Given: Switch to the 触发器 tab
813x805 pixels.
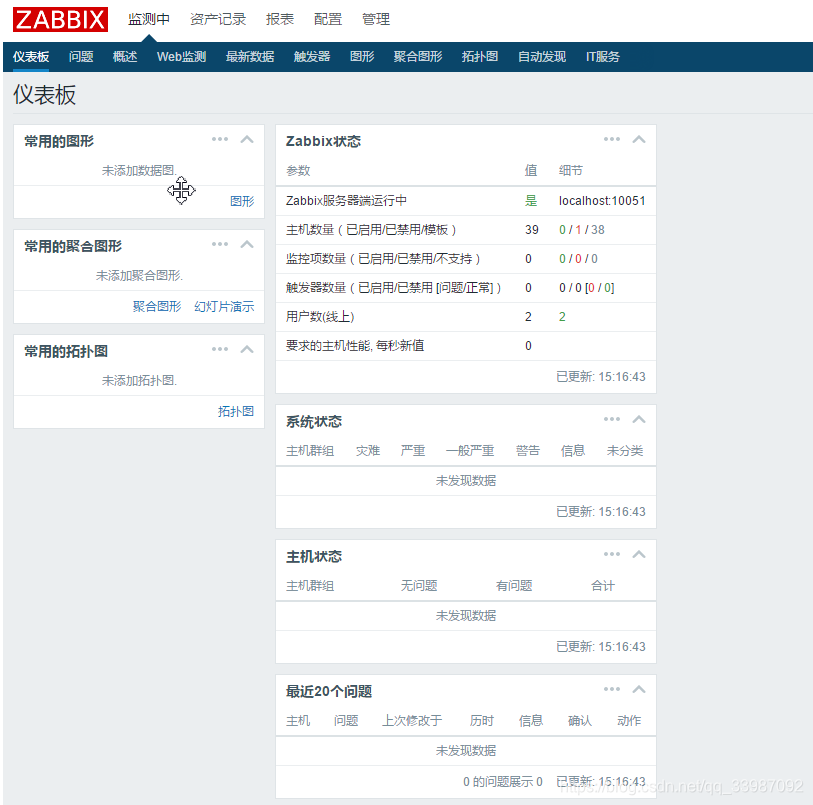Looking at the screenshot, I should (314, 57).
